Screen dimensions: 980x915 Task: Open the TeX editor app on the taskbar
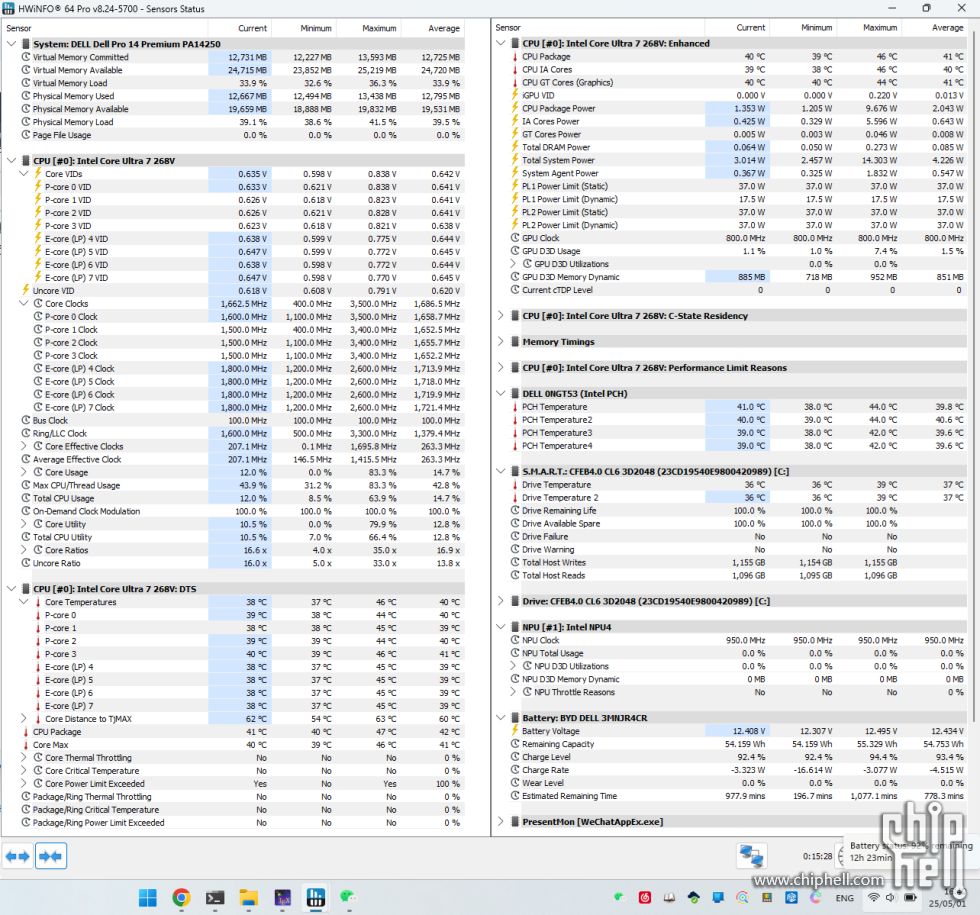(282, 898)
